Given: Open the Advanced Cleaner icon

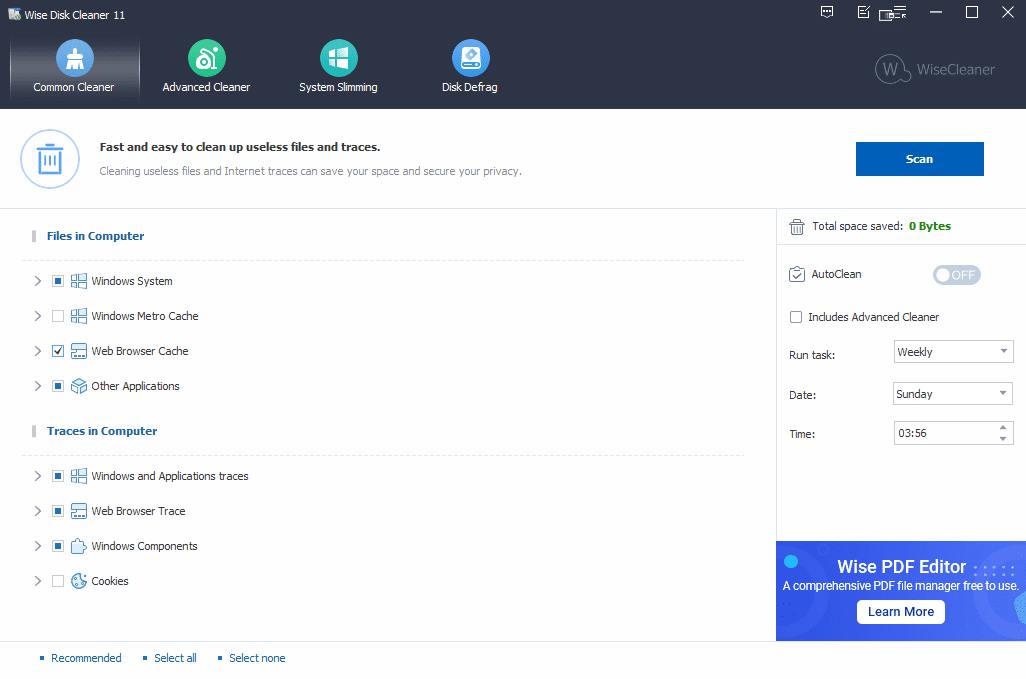Looking at the screenshot, I should (206, 58).
